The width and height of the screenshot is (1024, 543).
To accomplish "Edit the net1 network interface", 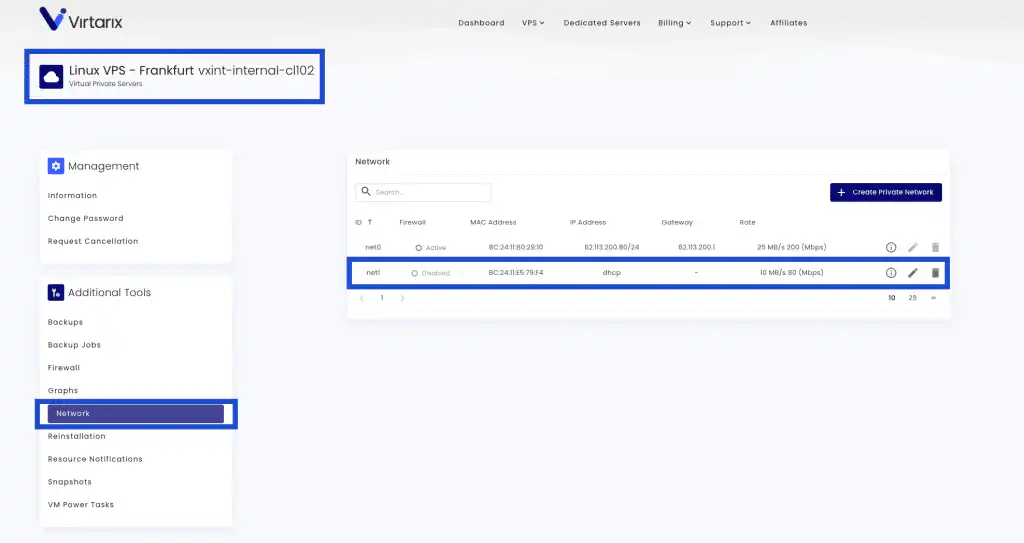I will point(913,273).
